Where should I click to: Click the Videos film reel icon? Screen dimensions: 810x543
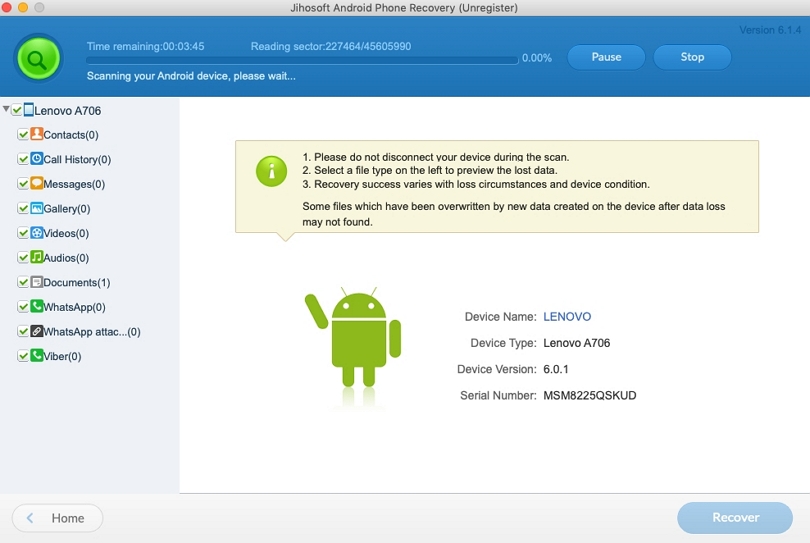pos(37,232)
